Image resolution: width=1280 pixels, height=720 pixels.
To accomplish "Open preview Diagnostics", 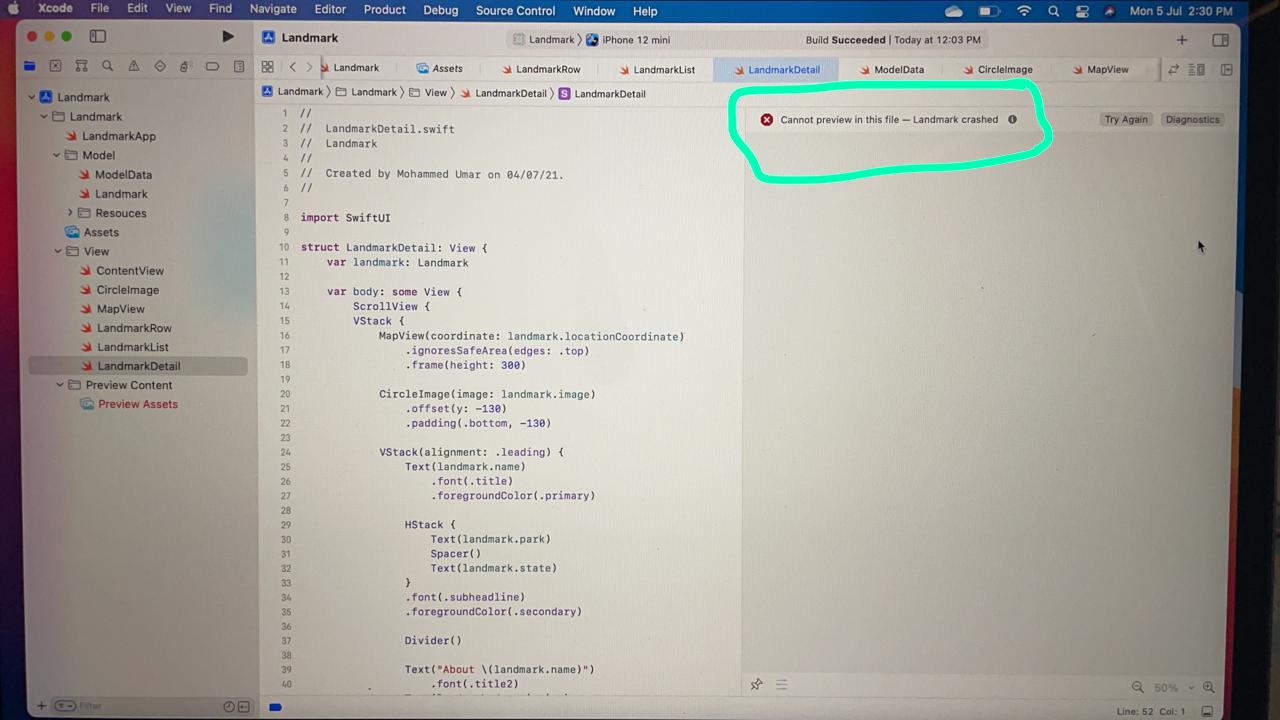I will point(1193,119).
